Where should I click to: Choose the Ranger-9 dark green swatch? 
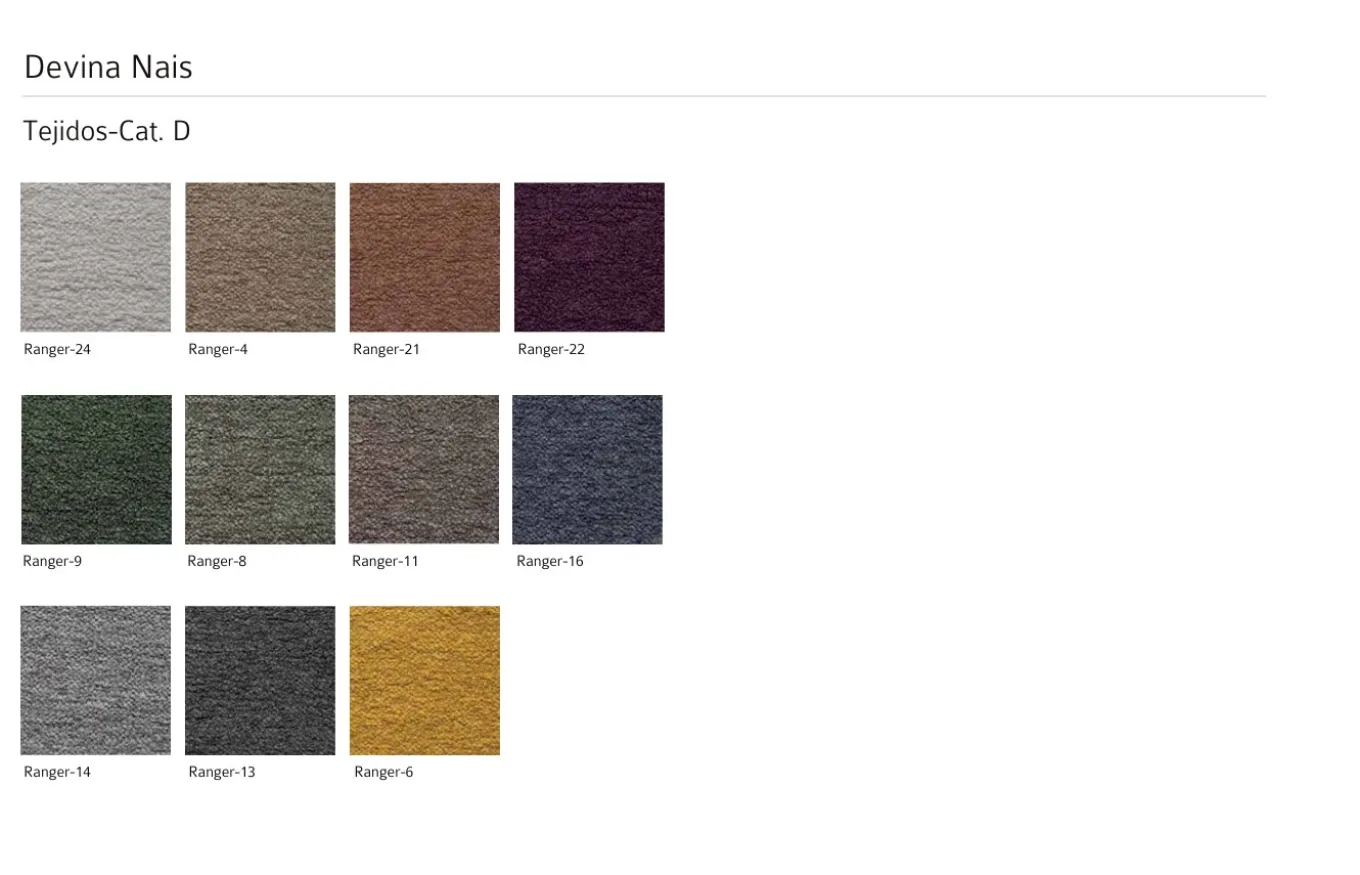(x=96, y=469)
